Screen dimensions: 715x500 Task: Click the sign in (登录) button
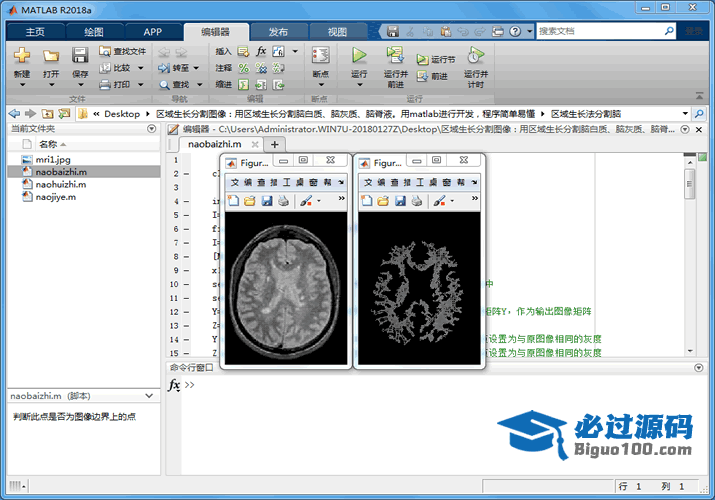click(694, 31)
